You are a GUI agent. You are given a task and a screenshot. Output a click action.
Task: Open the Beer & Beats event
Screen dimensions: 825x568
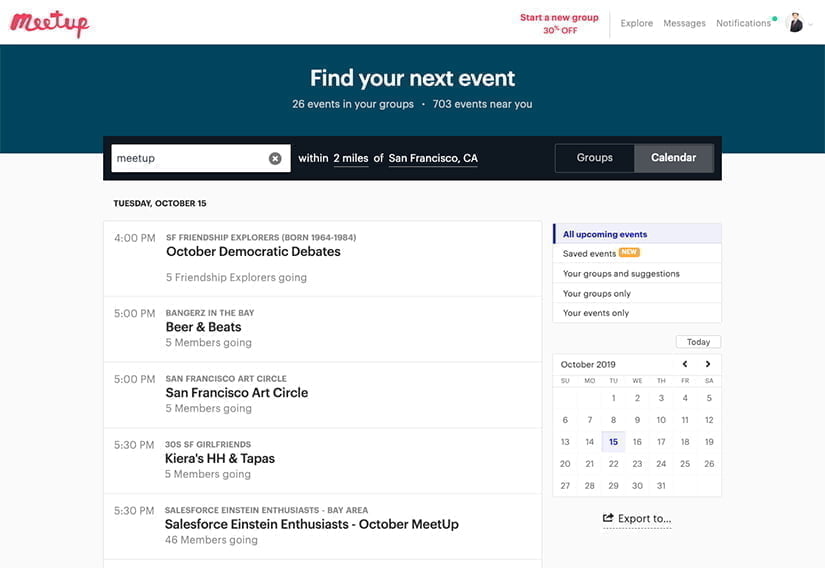click(203, 327)
